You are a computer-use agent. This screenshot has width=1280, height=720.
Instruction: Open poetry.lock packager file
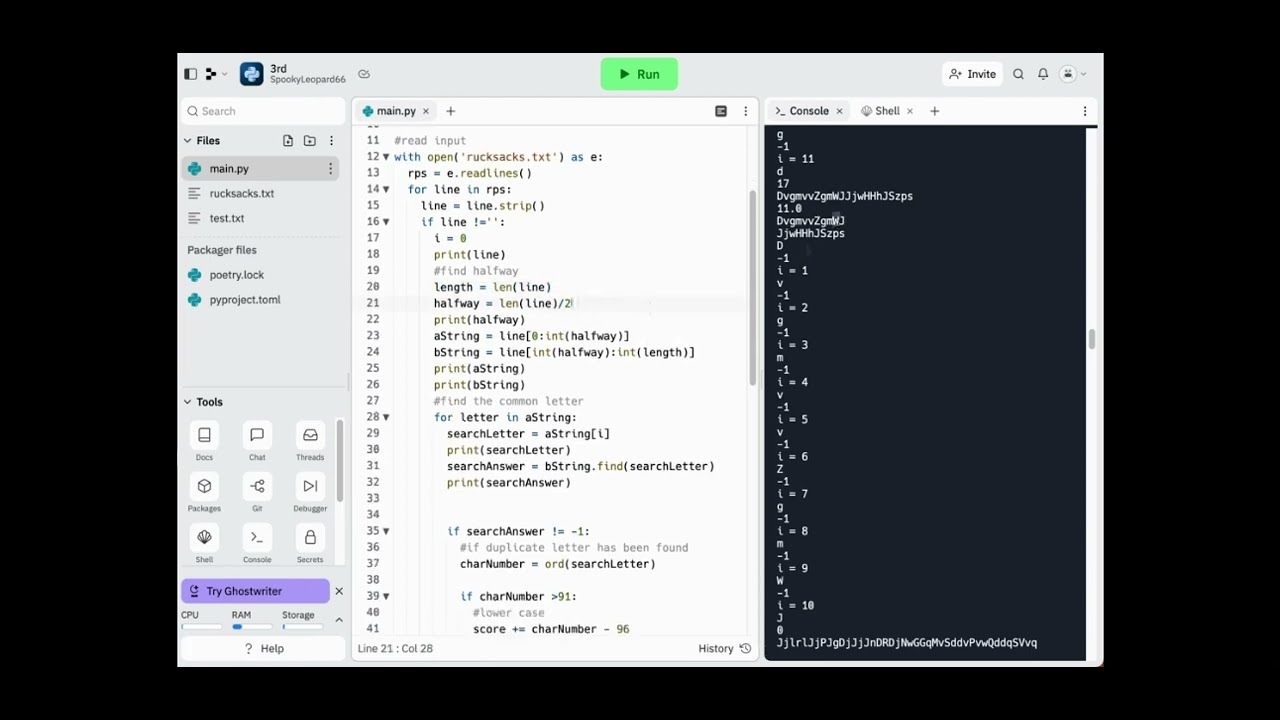[x=260, y=275]
